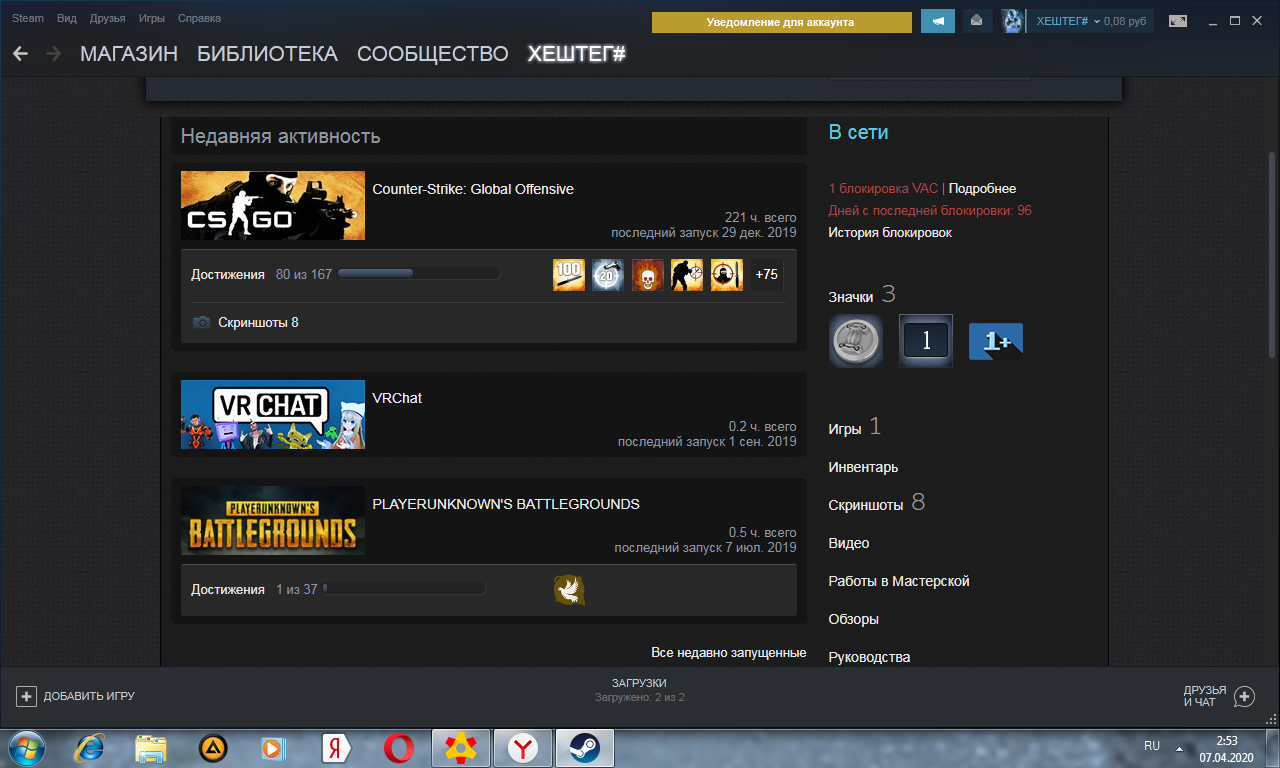Open the Видео link

pyautogui.click(x=848, y=543)
